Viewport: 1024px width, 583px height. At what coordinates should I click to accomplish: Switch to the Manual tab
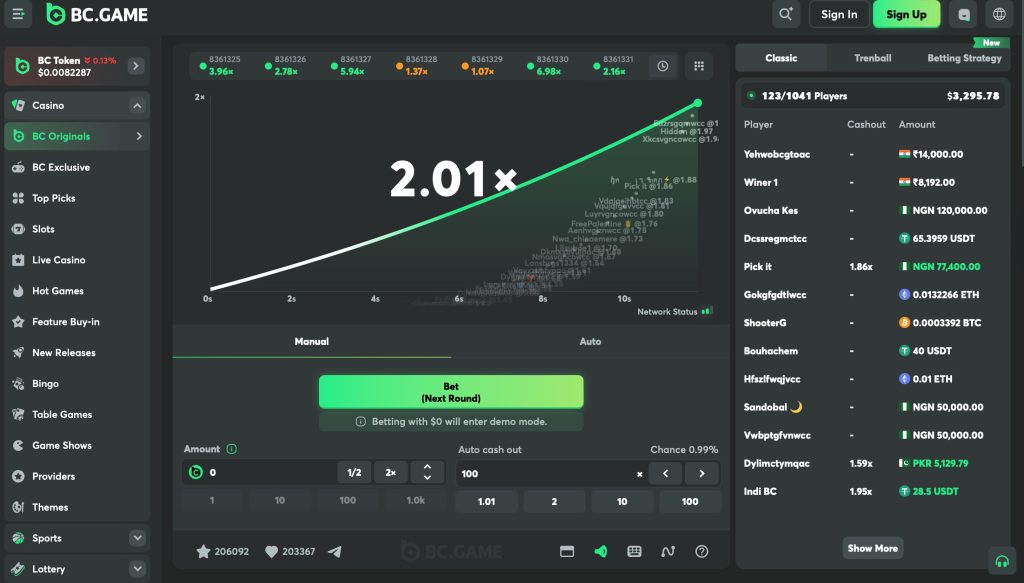312,341
